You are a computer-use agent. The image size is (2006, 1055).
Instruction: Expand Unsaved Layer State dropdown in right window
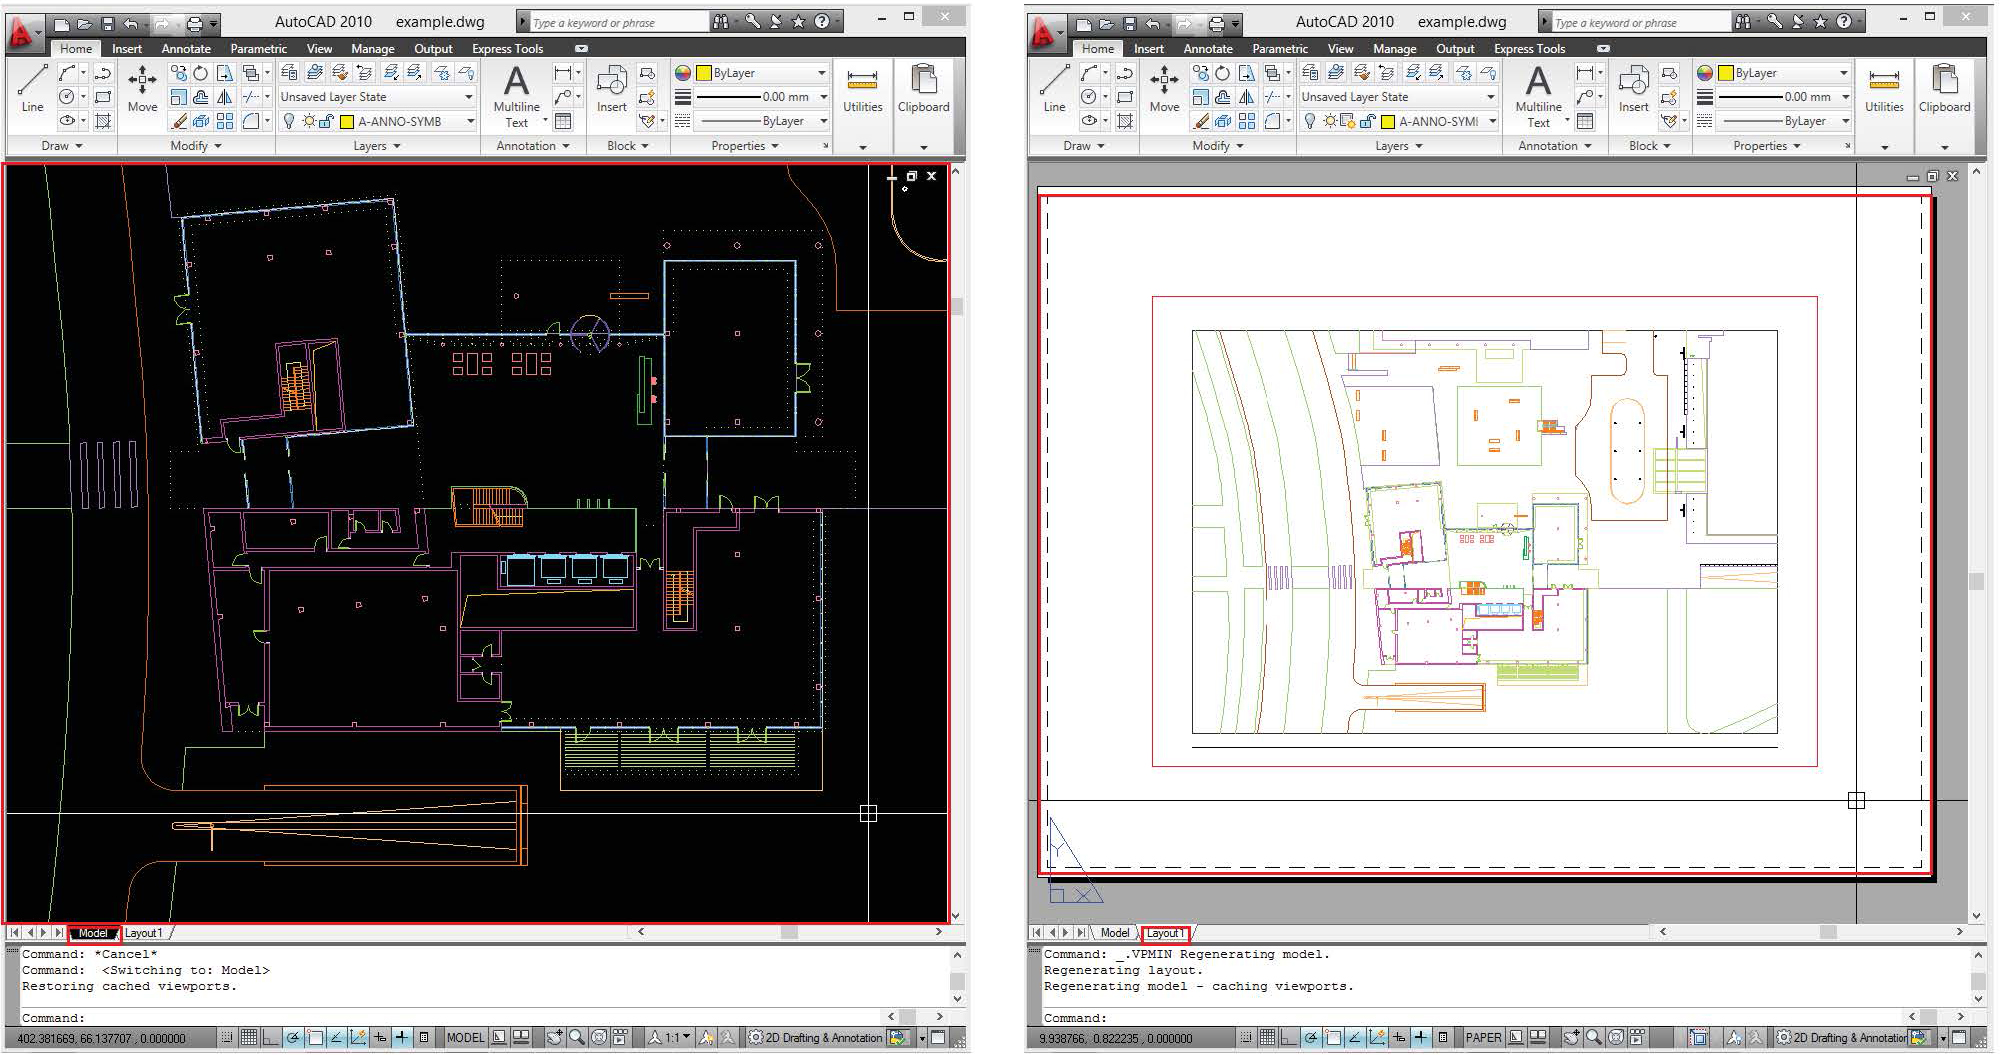tap(1398, 97)
